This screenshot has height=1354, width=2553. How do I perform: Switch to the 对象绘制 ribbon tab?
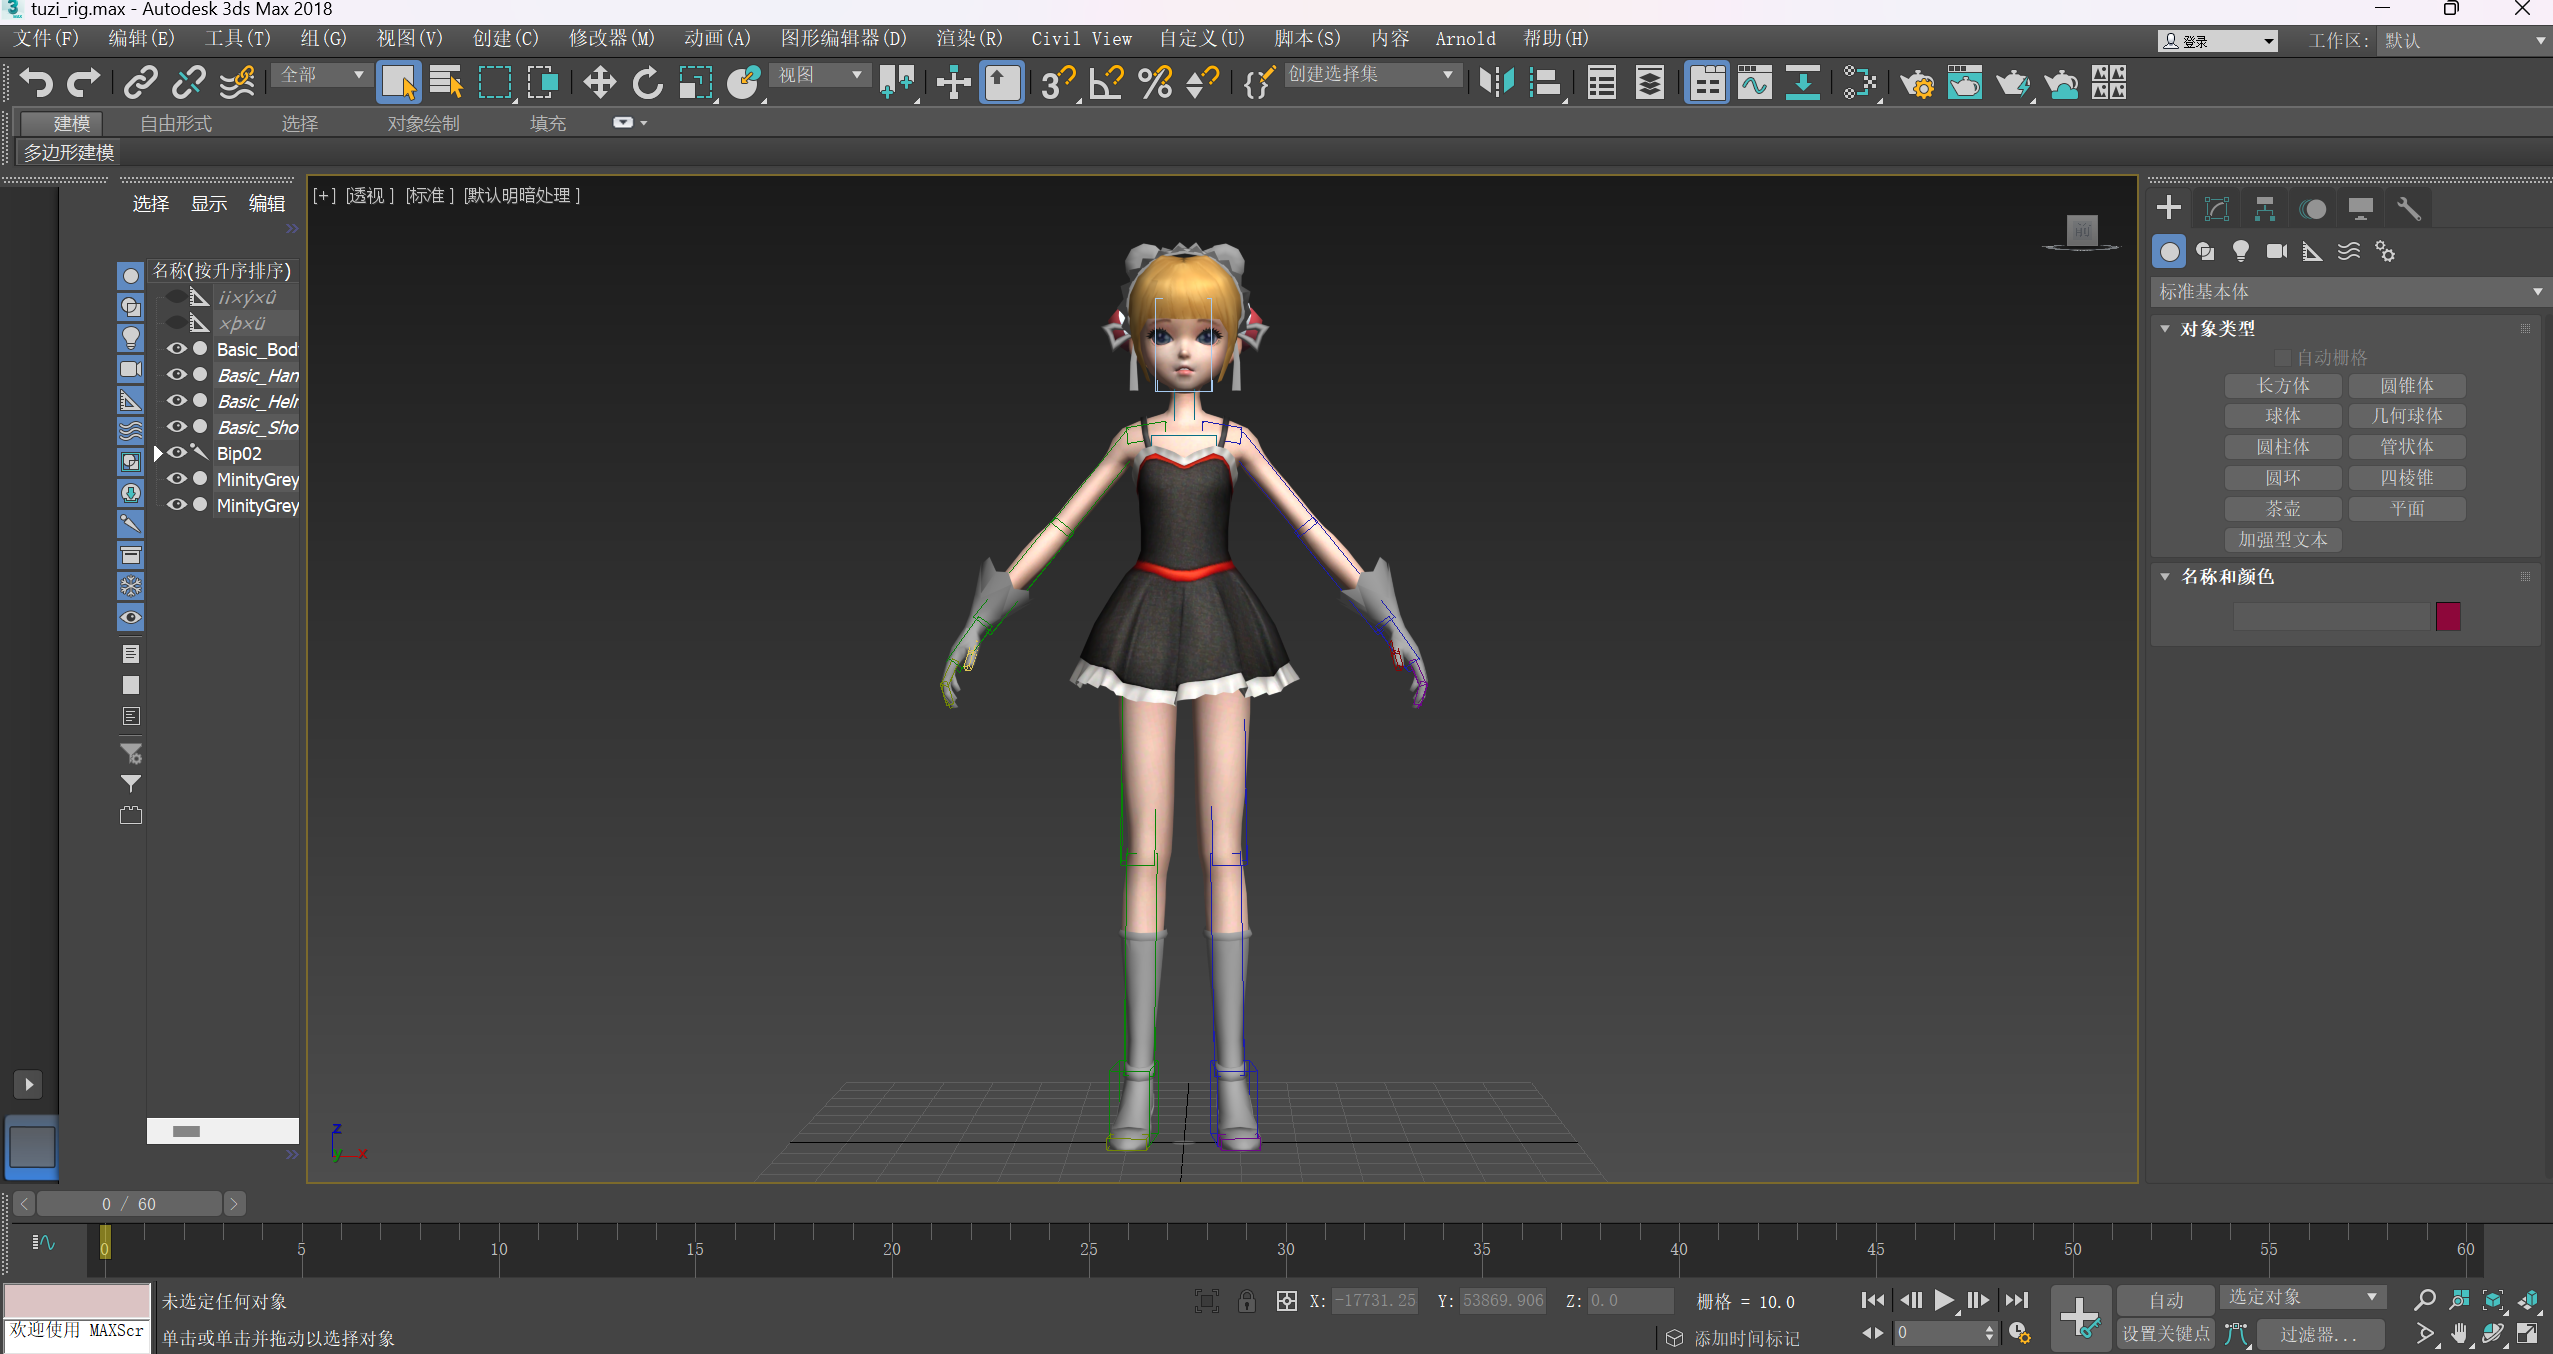coord(423,124)
